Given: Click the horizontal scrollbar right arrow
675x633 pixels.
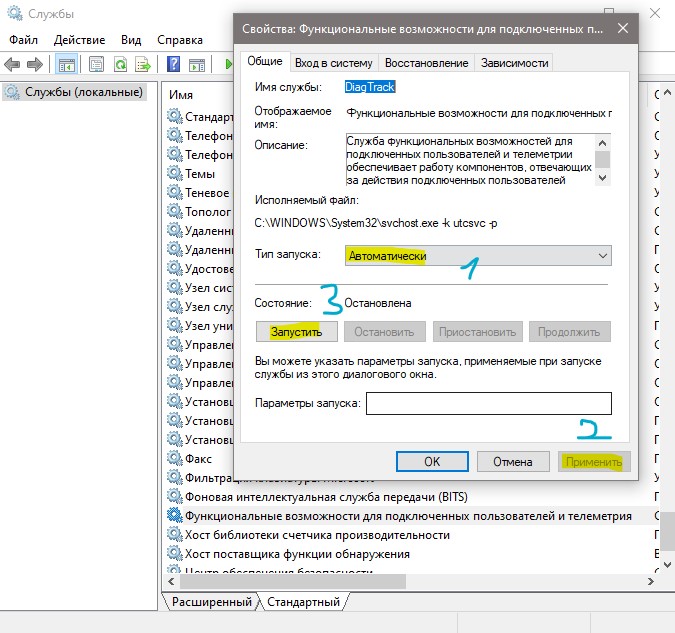Looking at the screenshot, I should point(650,581).
